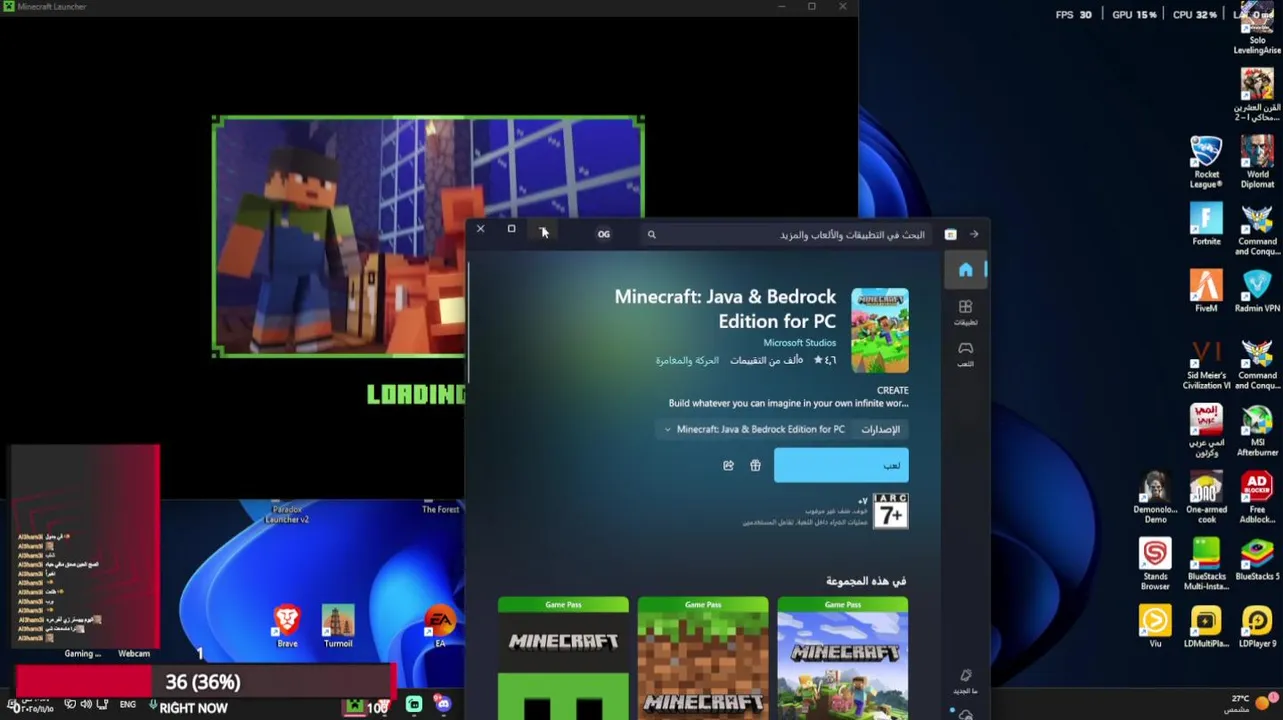Image resolution: width=1283 pixels, height=720 pixels.
Task: Open BlueStacks Multi-Instance shortcut
Action: pyautogui.click(x=1206, y=564)
